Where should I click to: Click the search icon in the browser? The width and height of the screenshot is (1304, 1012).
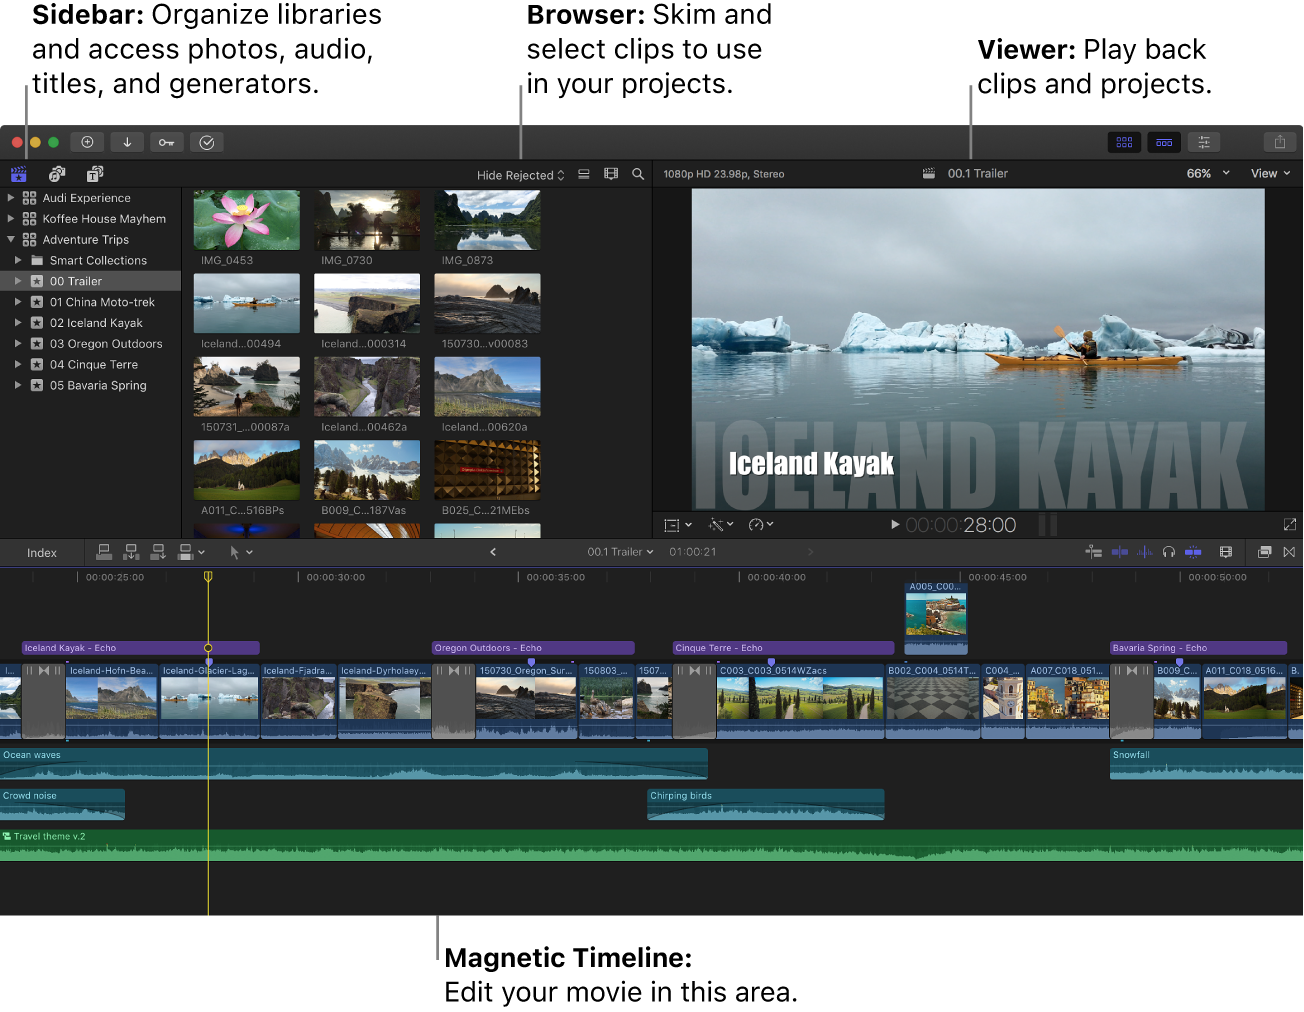click(x=638, y=174)
